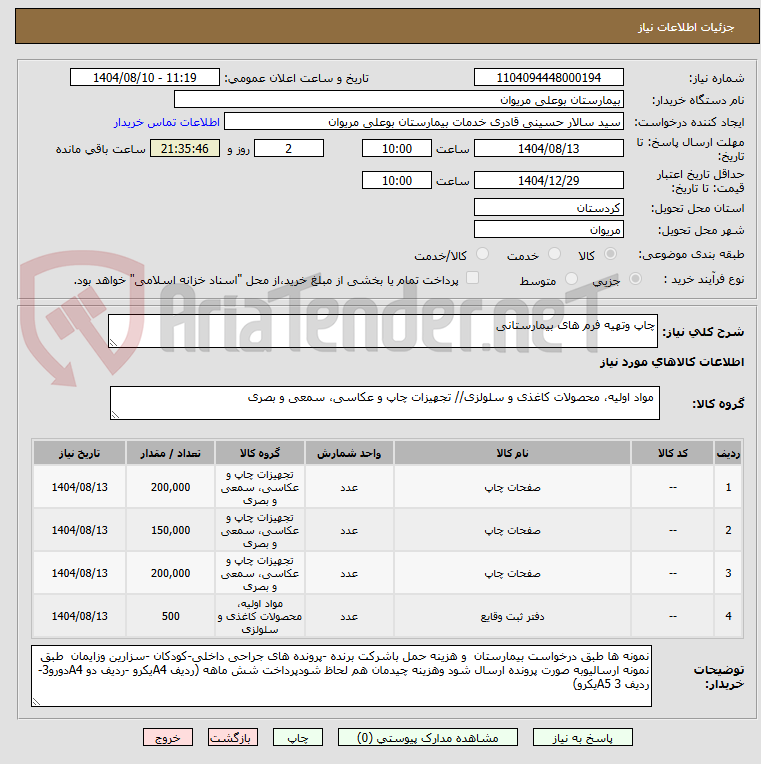
Task: Click 'دفتر ثبت وقایع' item name
Action: coord(513,616)
